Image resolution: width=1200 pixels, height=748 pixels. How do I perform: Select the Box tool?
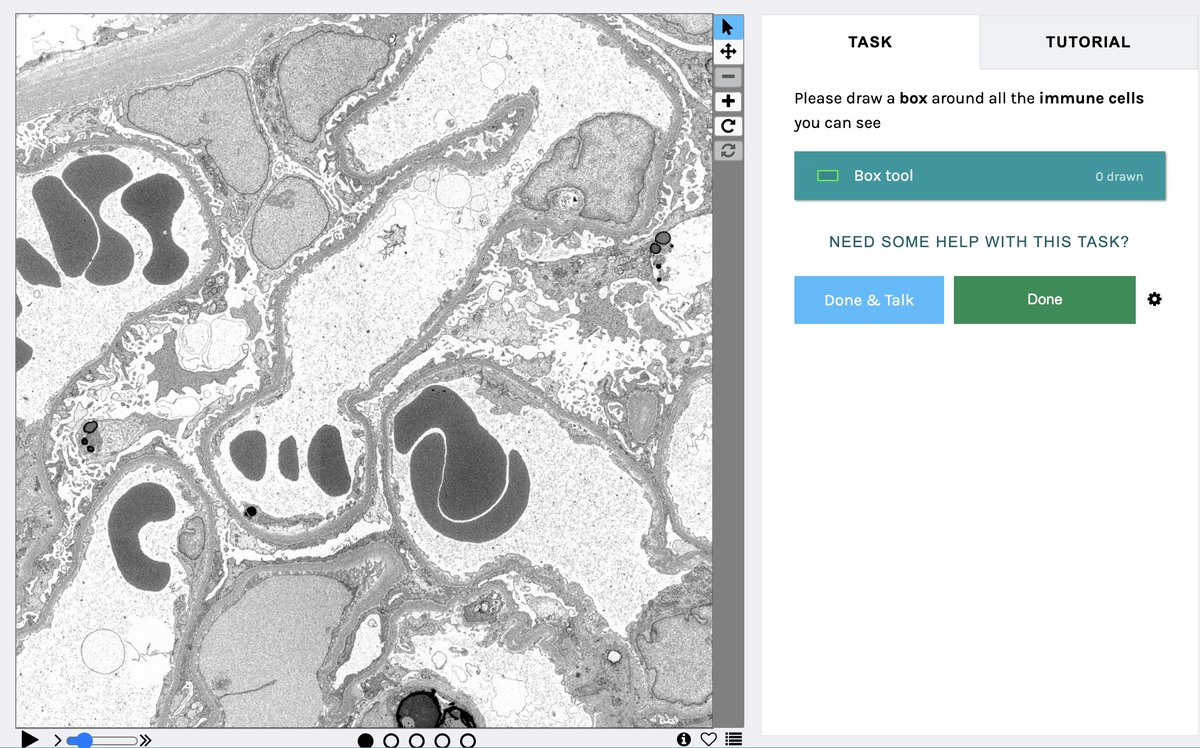tap(980, 176)
